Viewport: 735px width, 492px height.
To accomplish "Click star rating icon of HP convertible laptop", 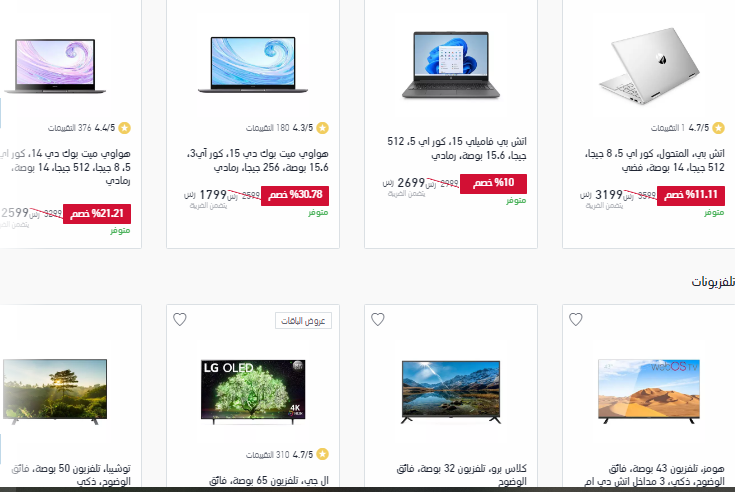I will click(x=718, y=128).
